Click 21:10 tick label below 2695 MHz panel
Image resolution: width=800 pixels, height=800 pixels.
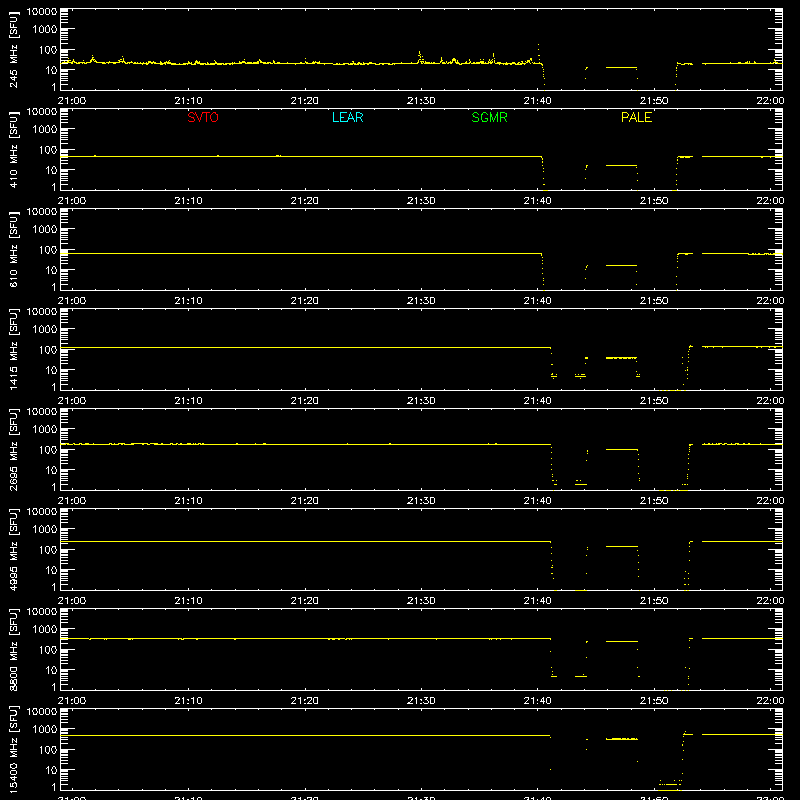(x=188, y=501)
